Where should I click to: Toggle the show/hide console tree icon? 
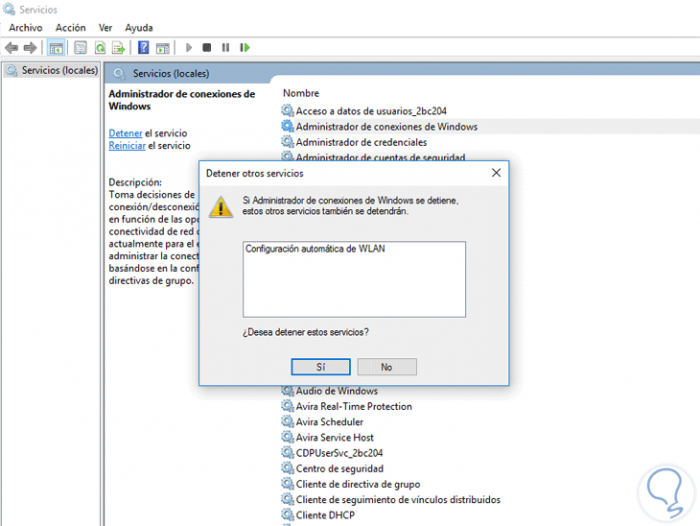[x=56, y=48]
